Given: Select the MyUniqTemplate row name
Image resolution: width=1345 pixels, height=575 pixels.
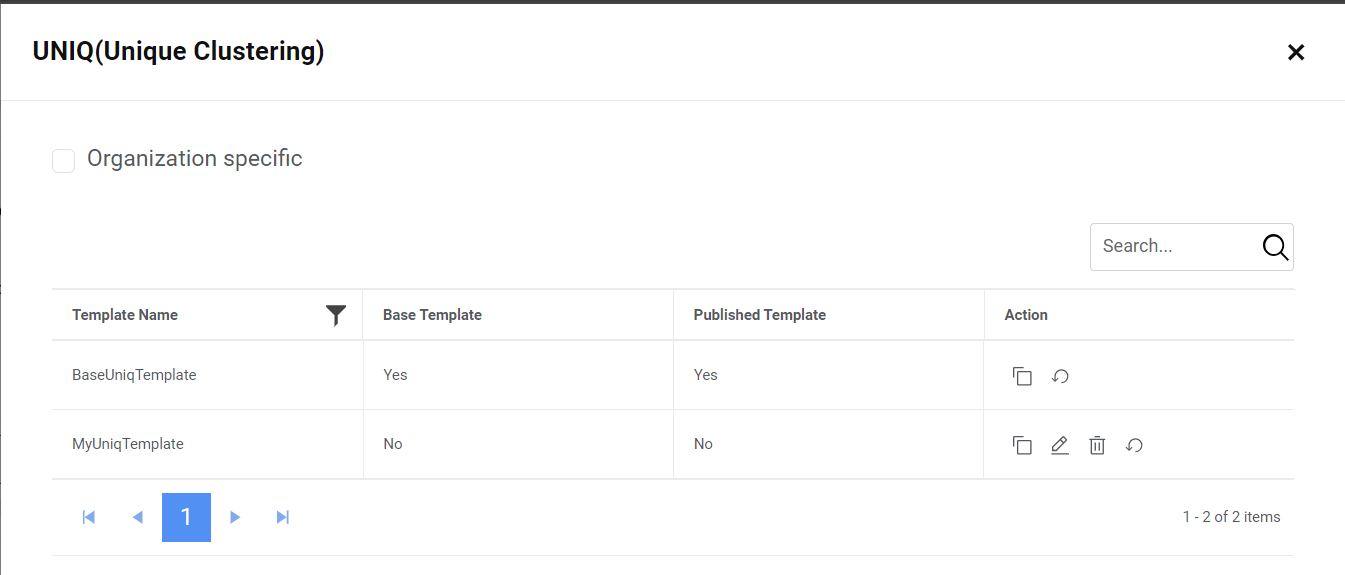Looking at the screenshot, I should point(128,444).
